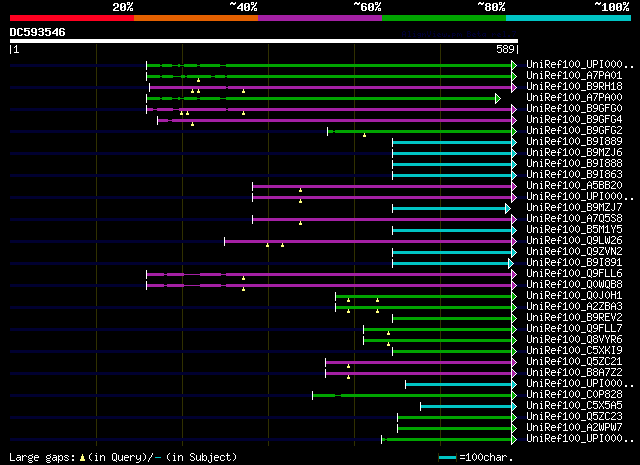
Task: Select the UniRef100_A2WPW7 label
Action: pyautogui.click(x=574, y=428)
